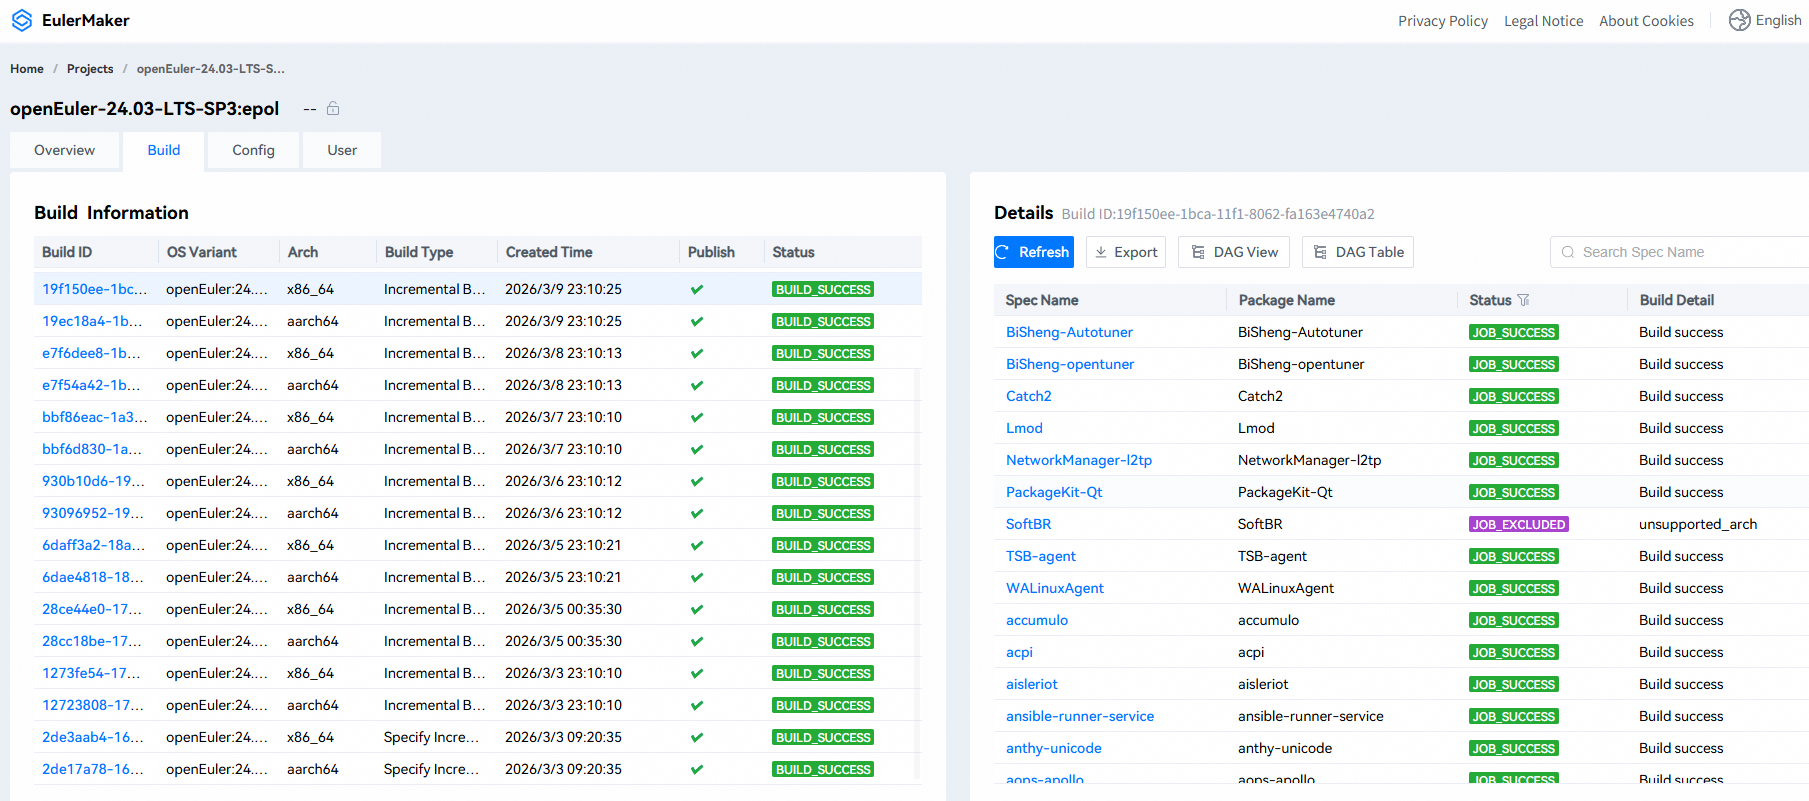Click the Build ID column header
This screenshot has width=1809, height=801.
67,252
